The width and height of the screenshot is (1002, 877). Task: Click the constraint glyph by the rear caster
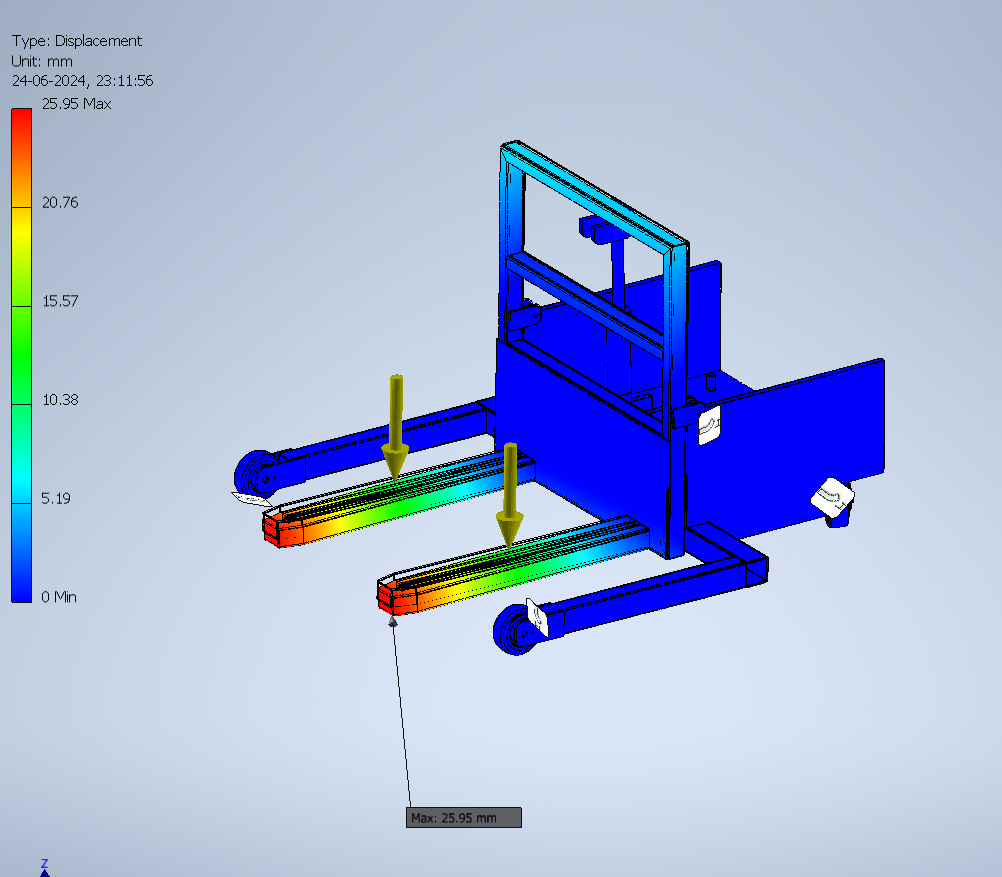pyautogui.click(x=830, y=495)
